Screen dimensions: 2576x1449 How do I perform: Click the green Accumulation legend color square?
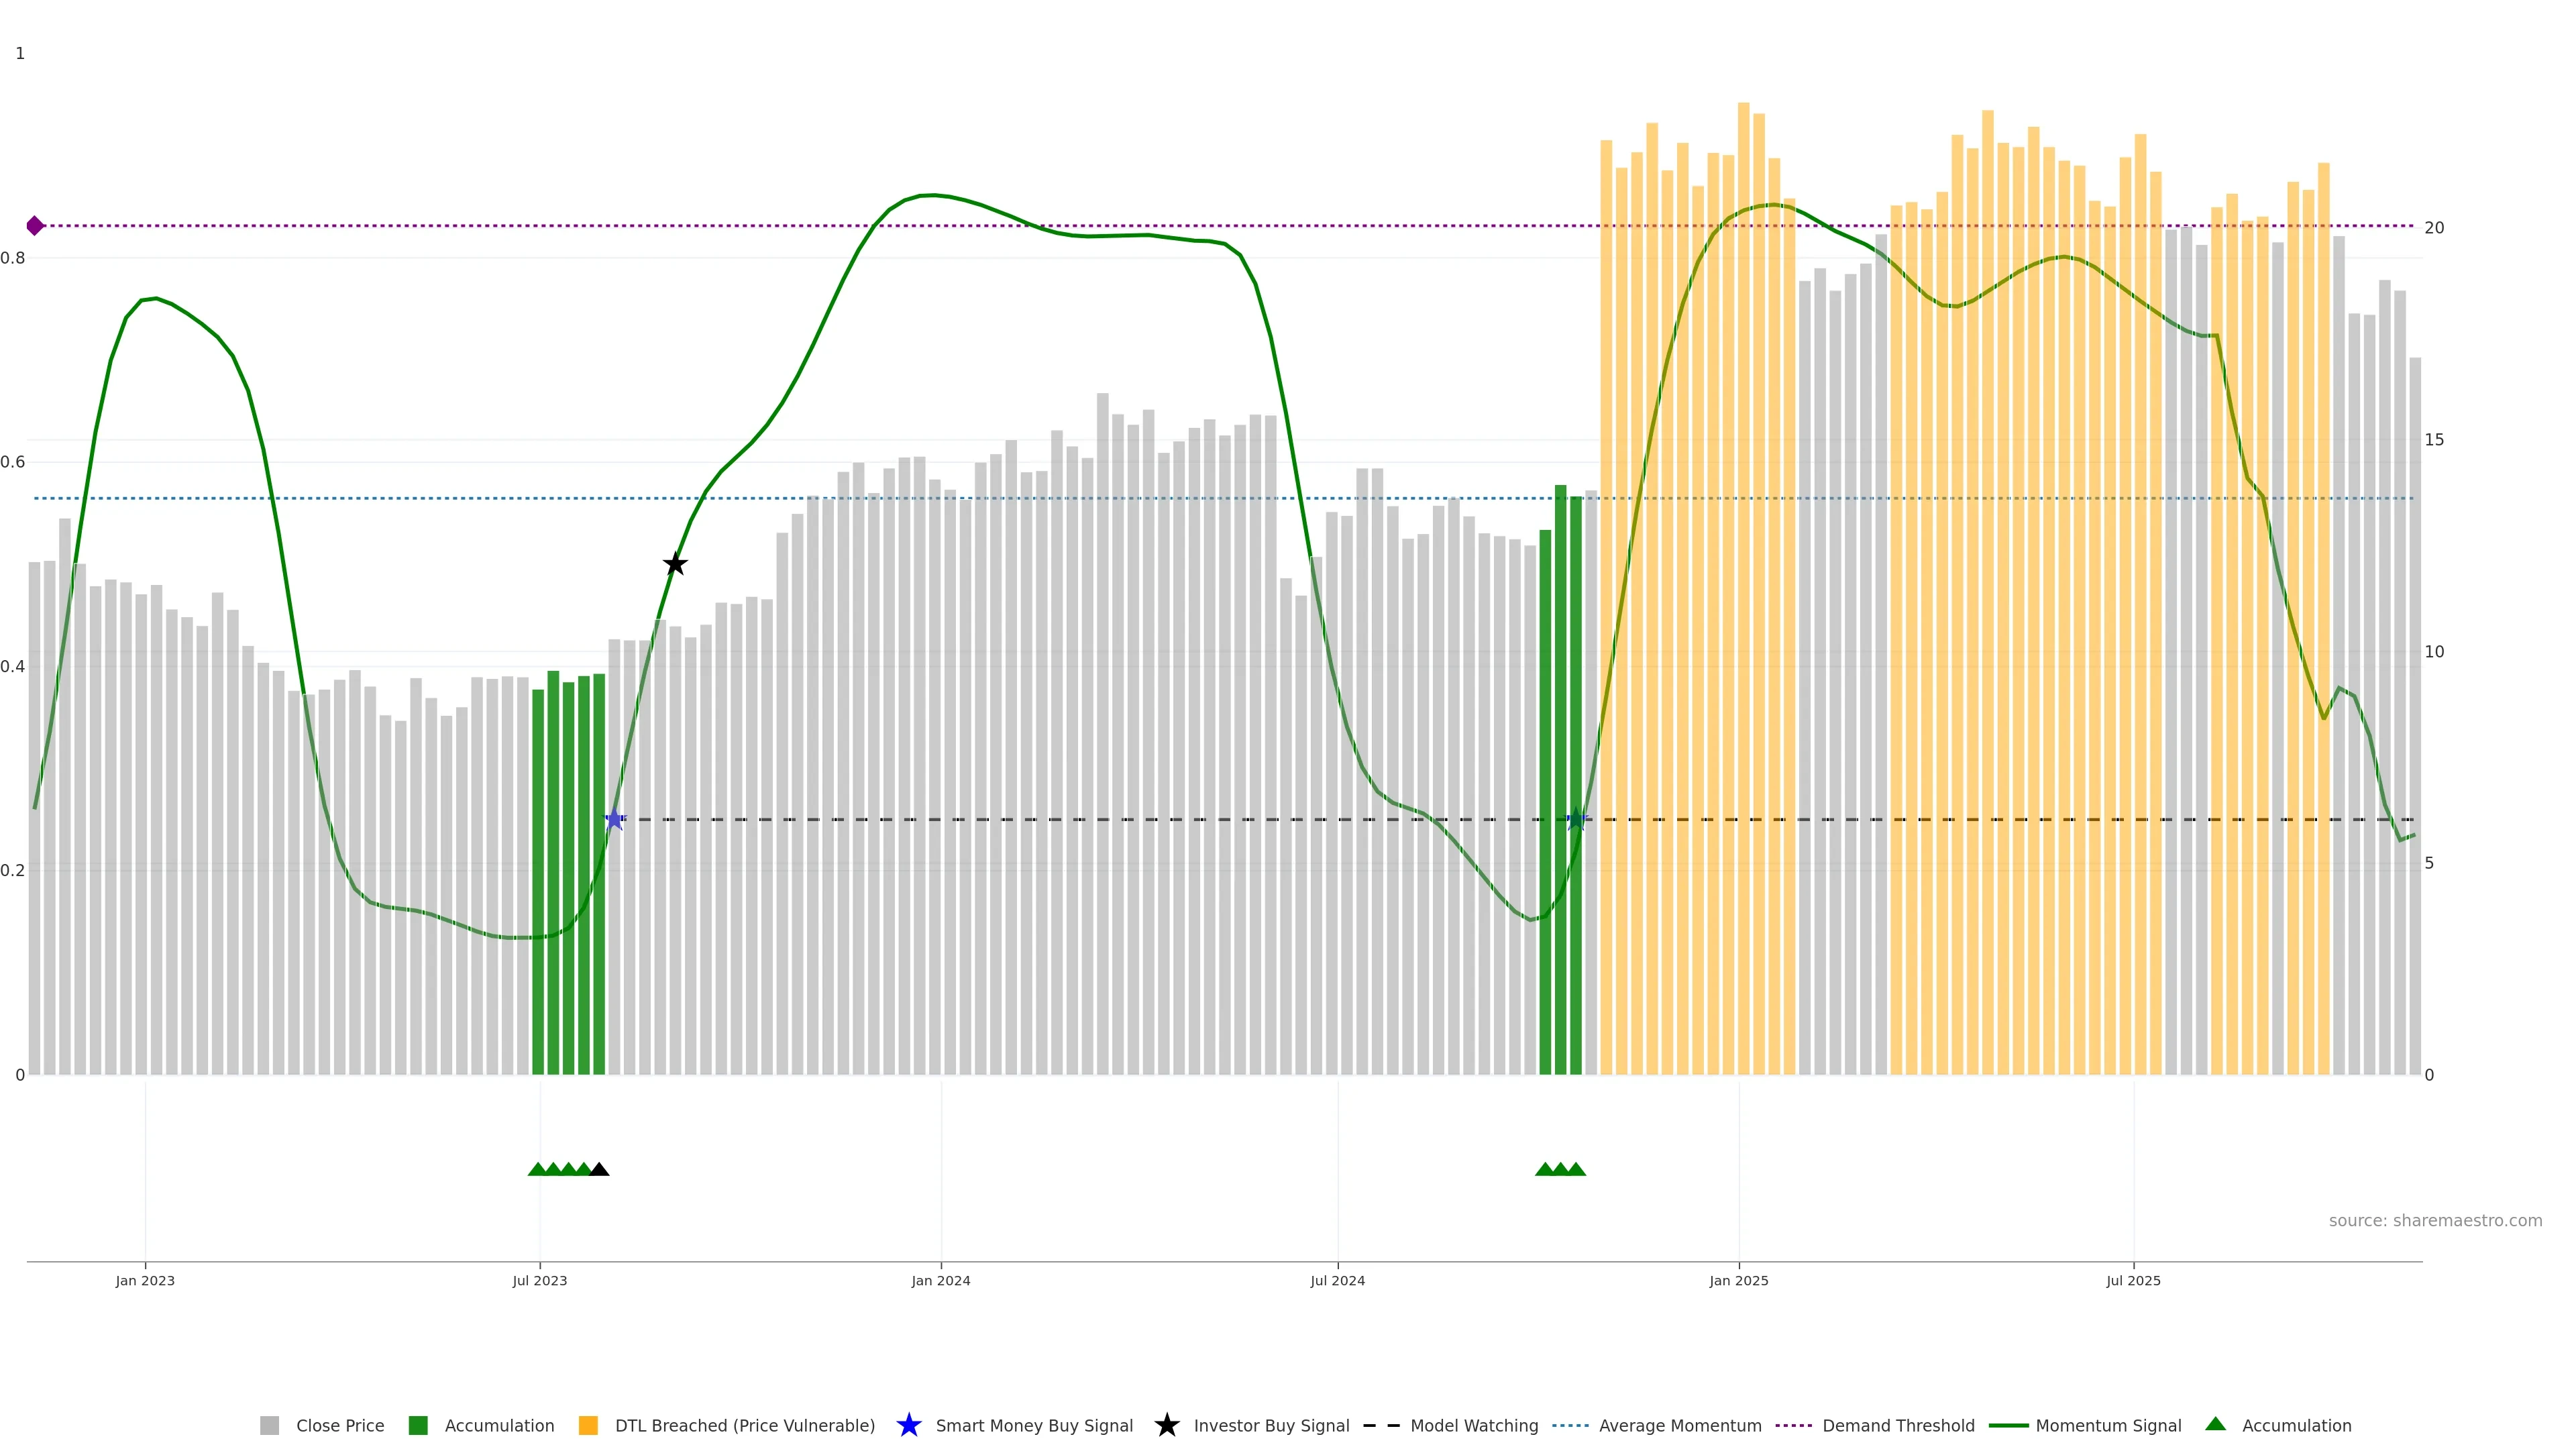pos(418,1425)
